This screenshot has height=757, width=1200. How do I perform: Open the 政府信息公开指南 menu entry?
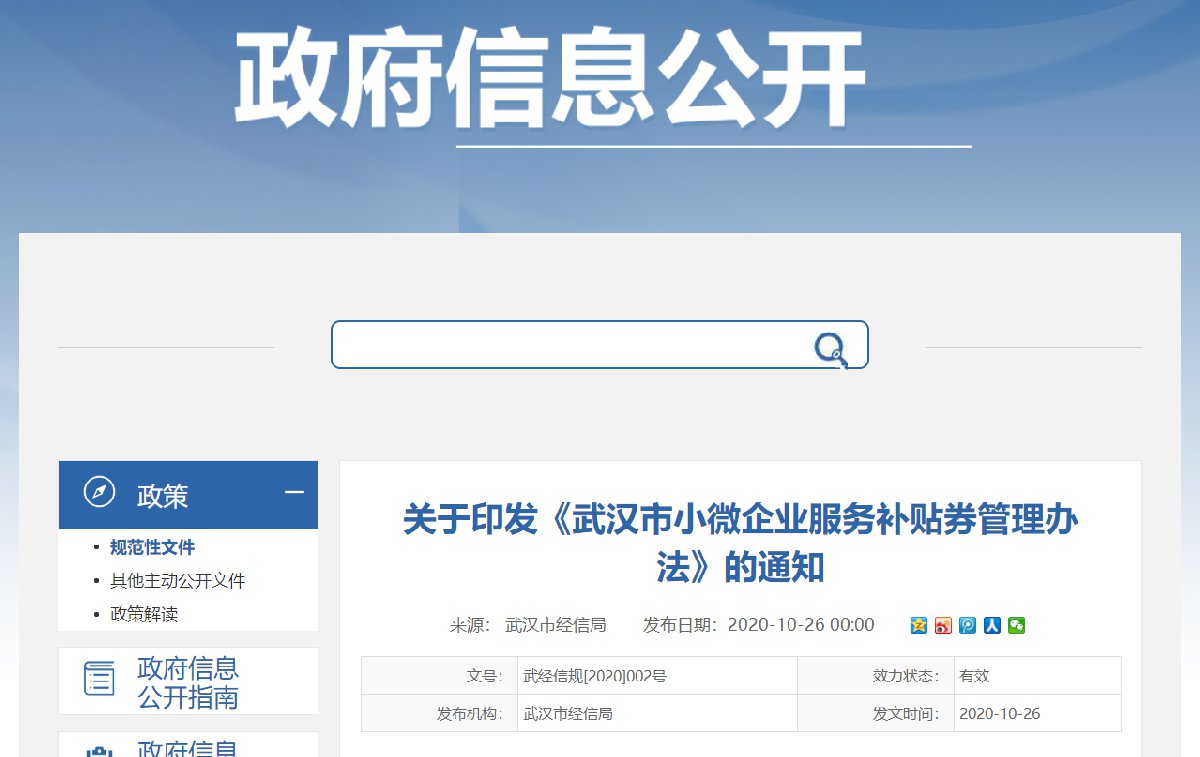pos(188,682)
